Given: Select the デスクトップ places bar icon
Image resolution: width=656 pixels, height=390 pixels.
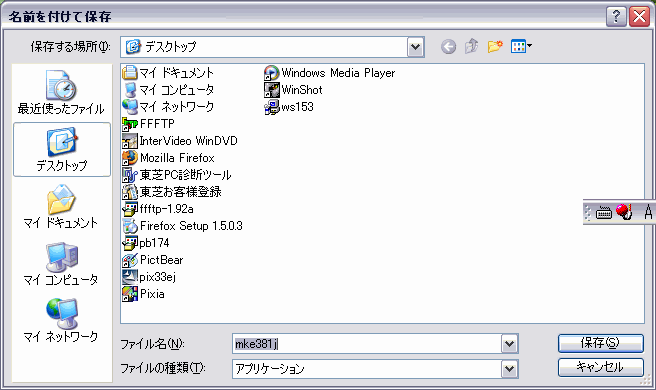Looking at the screenshot, I should (x=62, y=149).
